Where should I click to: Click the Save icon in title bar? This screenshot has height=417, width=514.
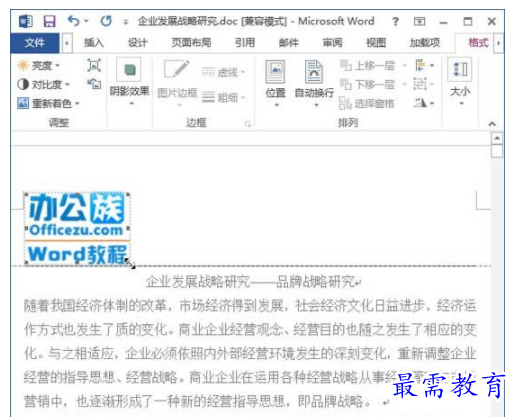(50, 22)
